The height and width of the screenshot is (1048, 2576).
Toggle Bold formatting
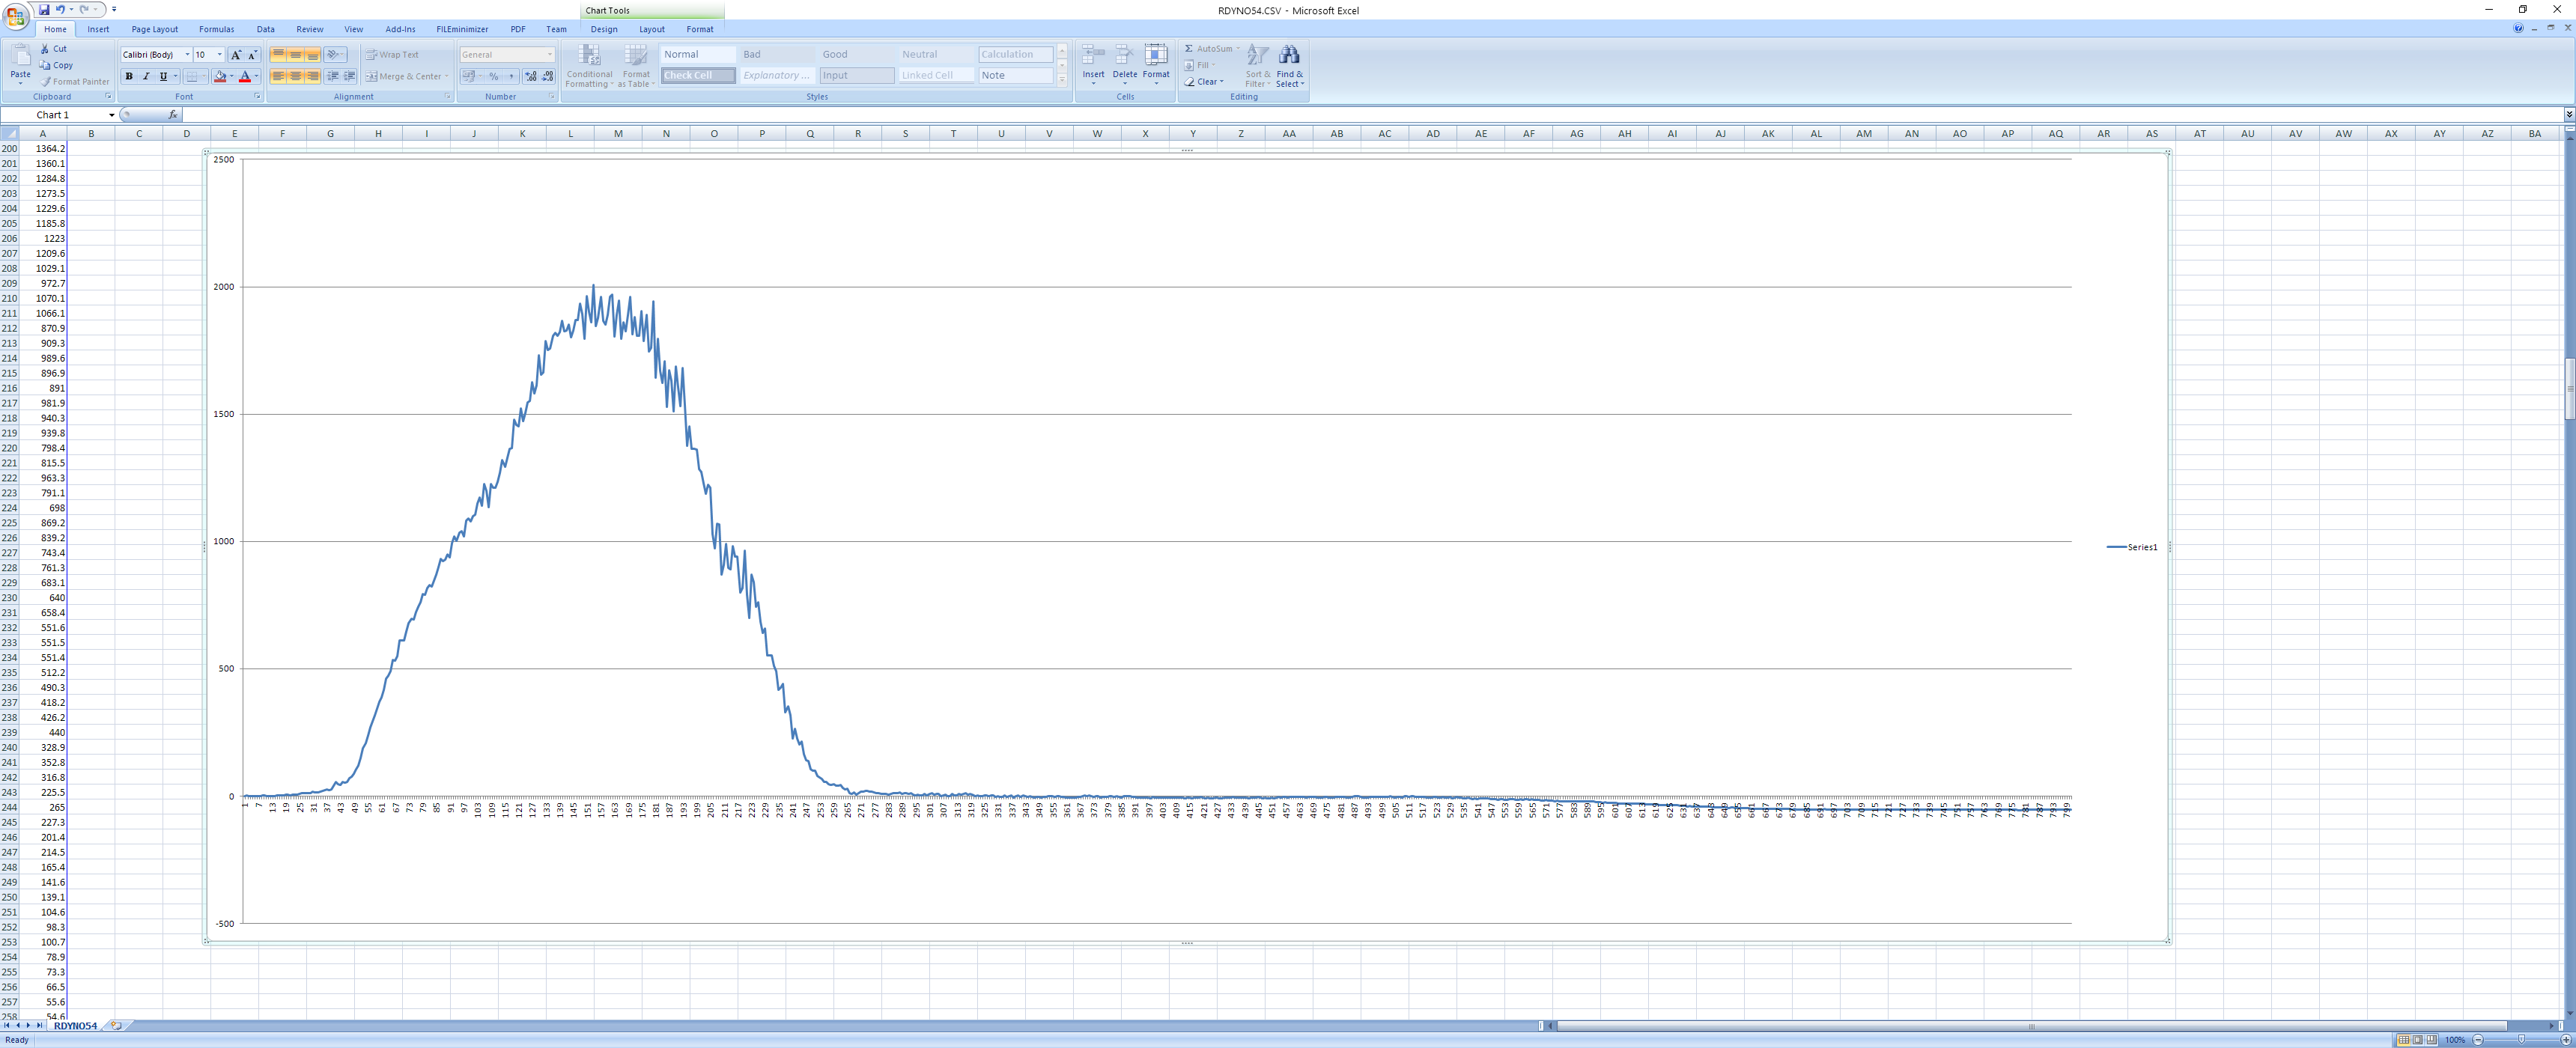click(x=129, y=76)
